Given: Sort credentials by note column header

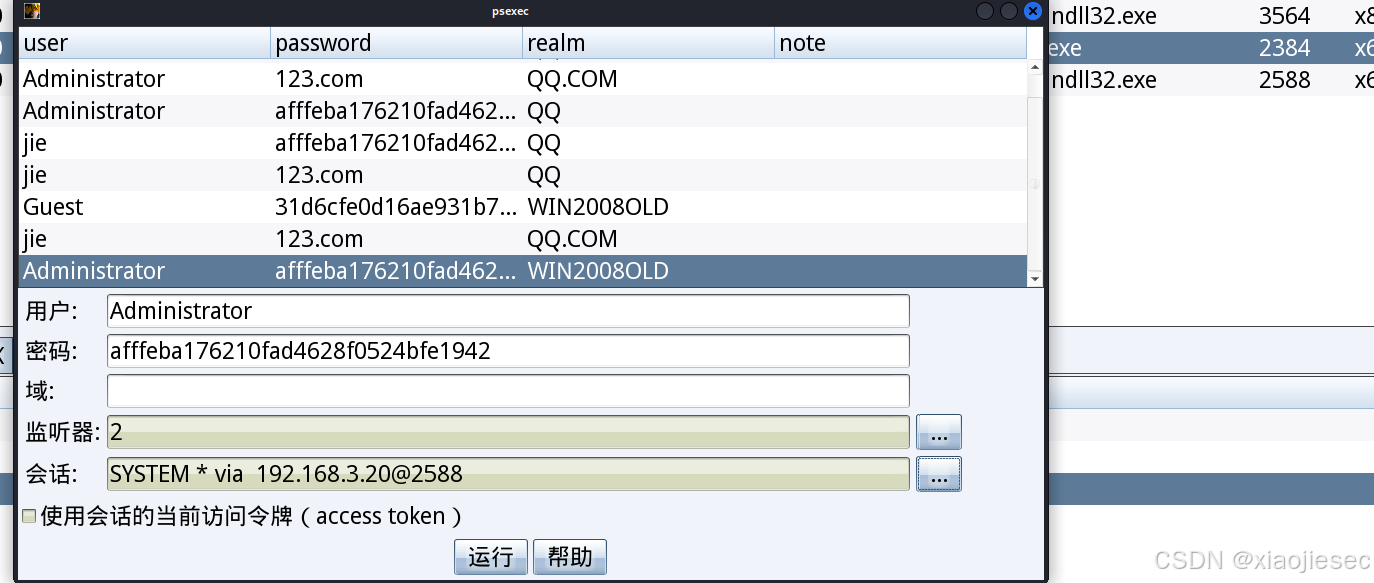Looking at the screenshot, I should point(901,43).
